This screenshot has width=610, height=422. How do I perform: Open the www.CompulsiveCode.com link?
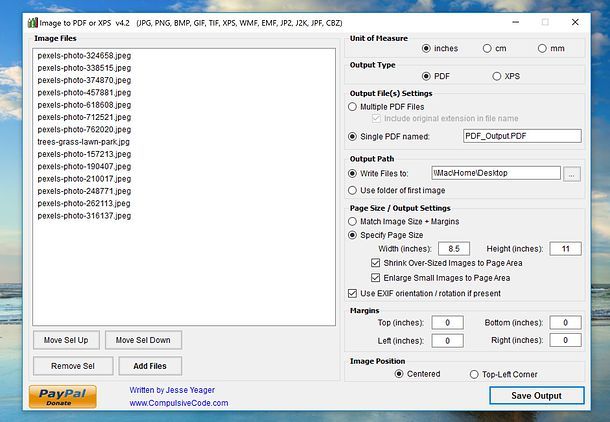pyautogui.click(x=179, y=403)
